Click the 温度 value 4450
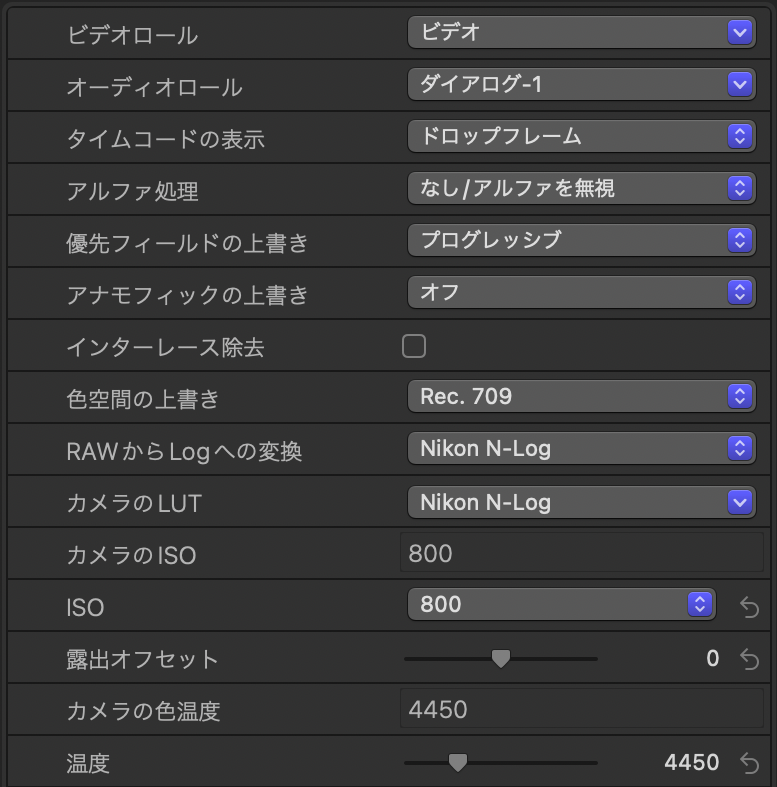The image size is (777, 787). pyautogui.click(x=691, y=763)
